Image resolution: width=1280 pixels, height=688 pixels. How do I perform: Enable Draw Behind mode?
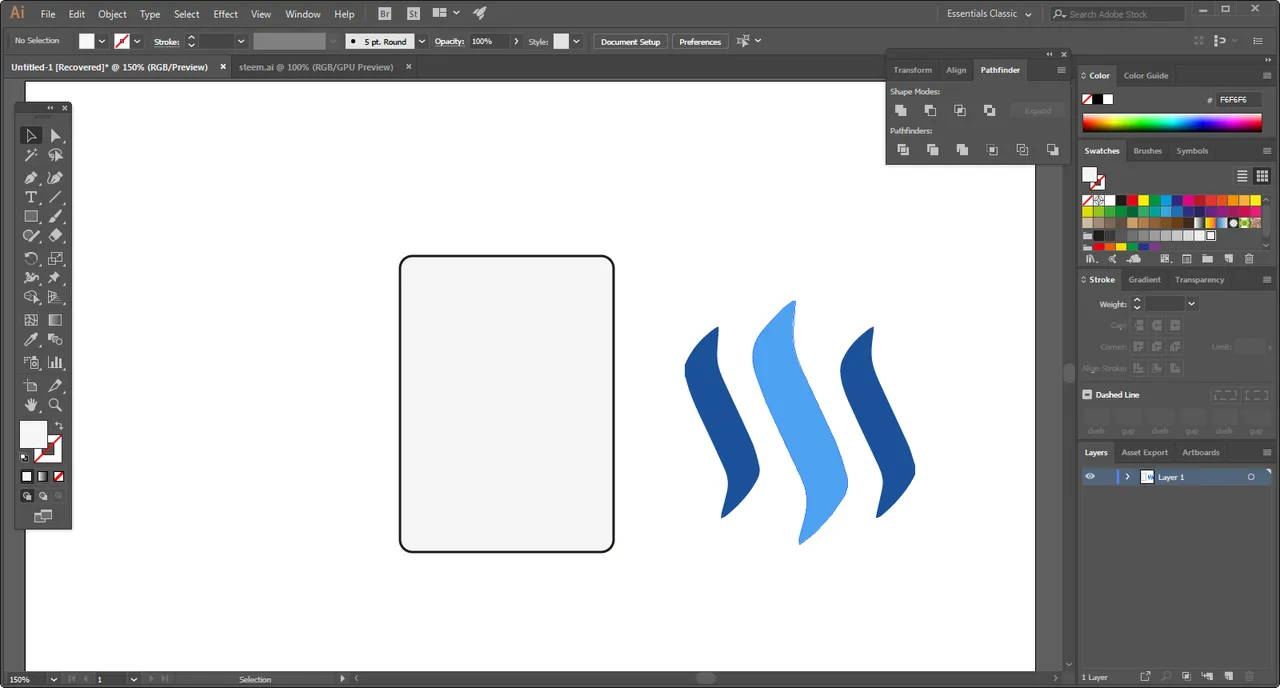click(x=43, y=496)
